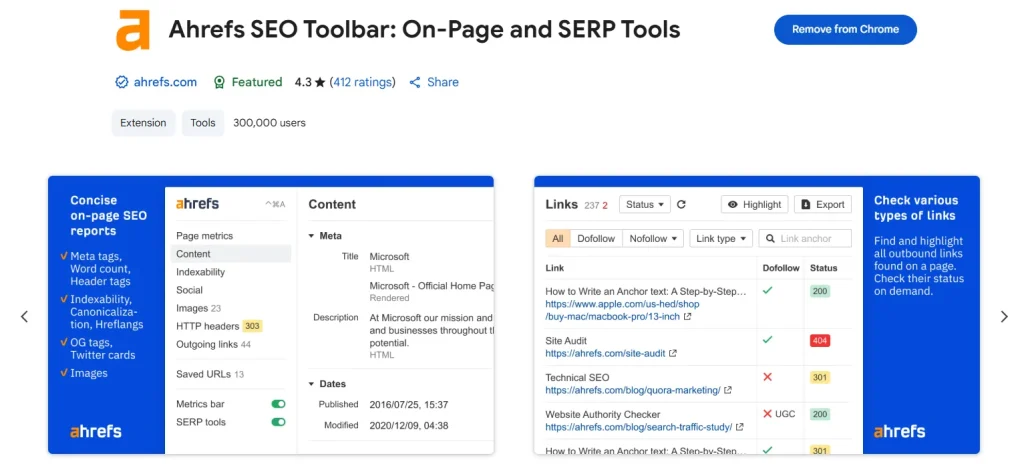Click the refresh icon next to Status
Screen dimensions: 1024x472
(x=682, y=204)
